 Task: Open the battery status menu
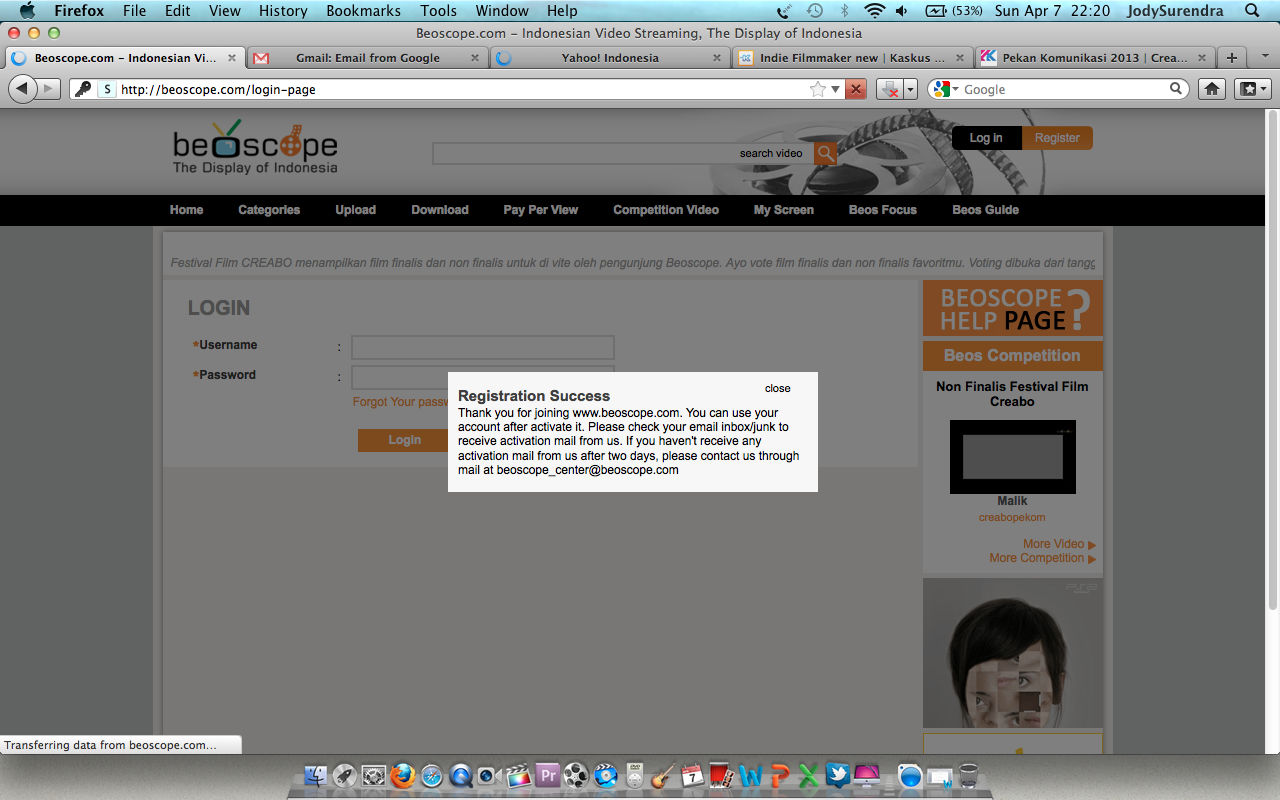tap(955, 11)
